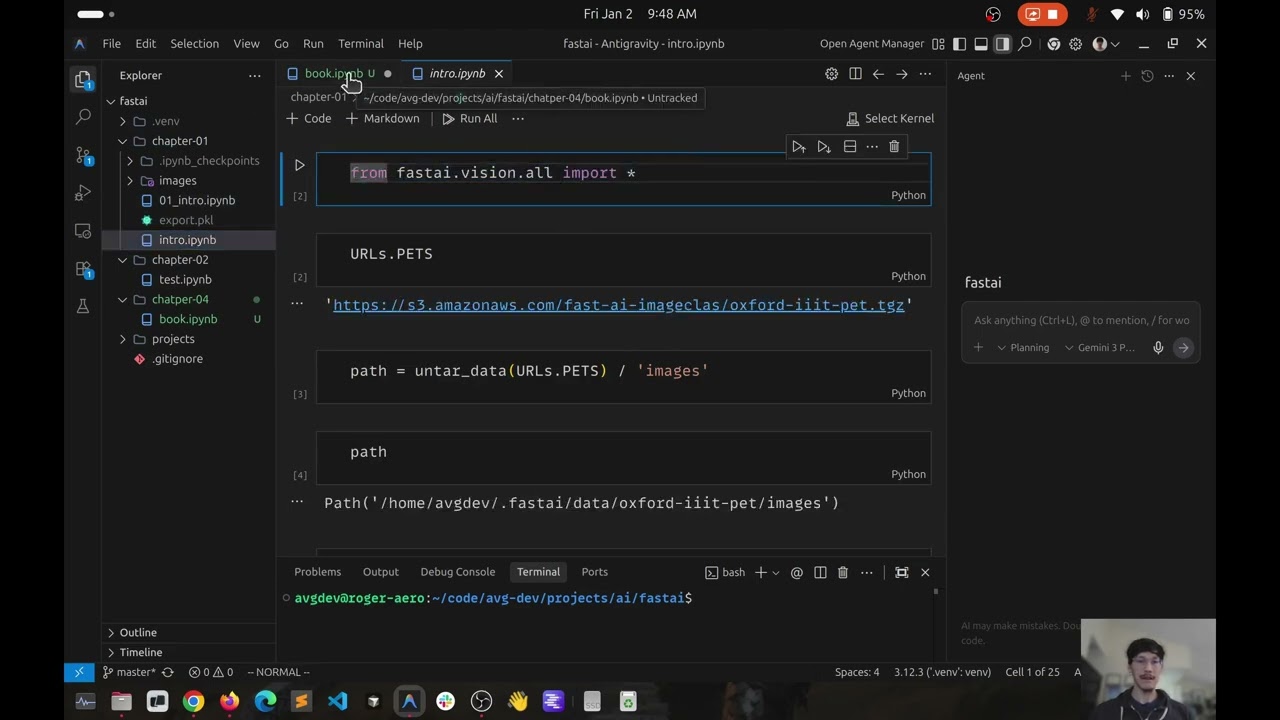Click the master branch status item

click(129, 672)
